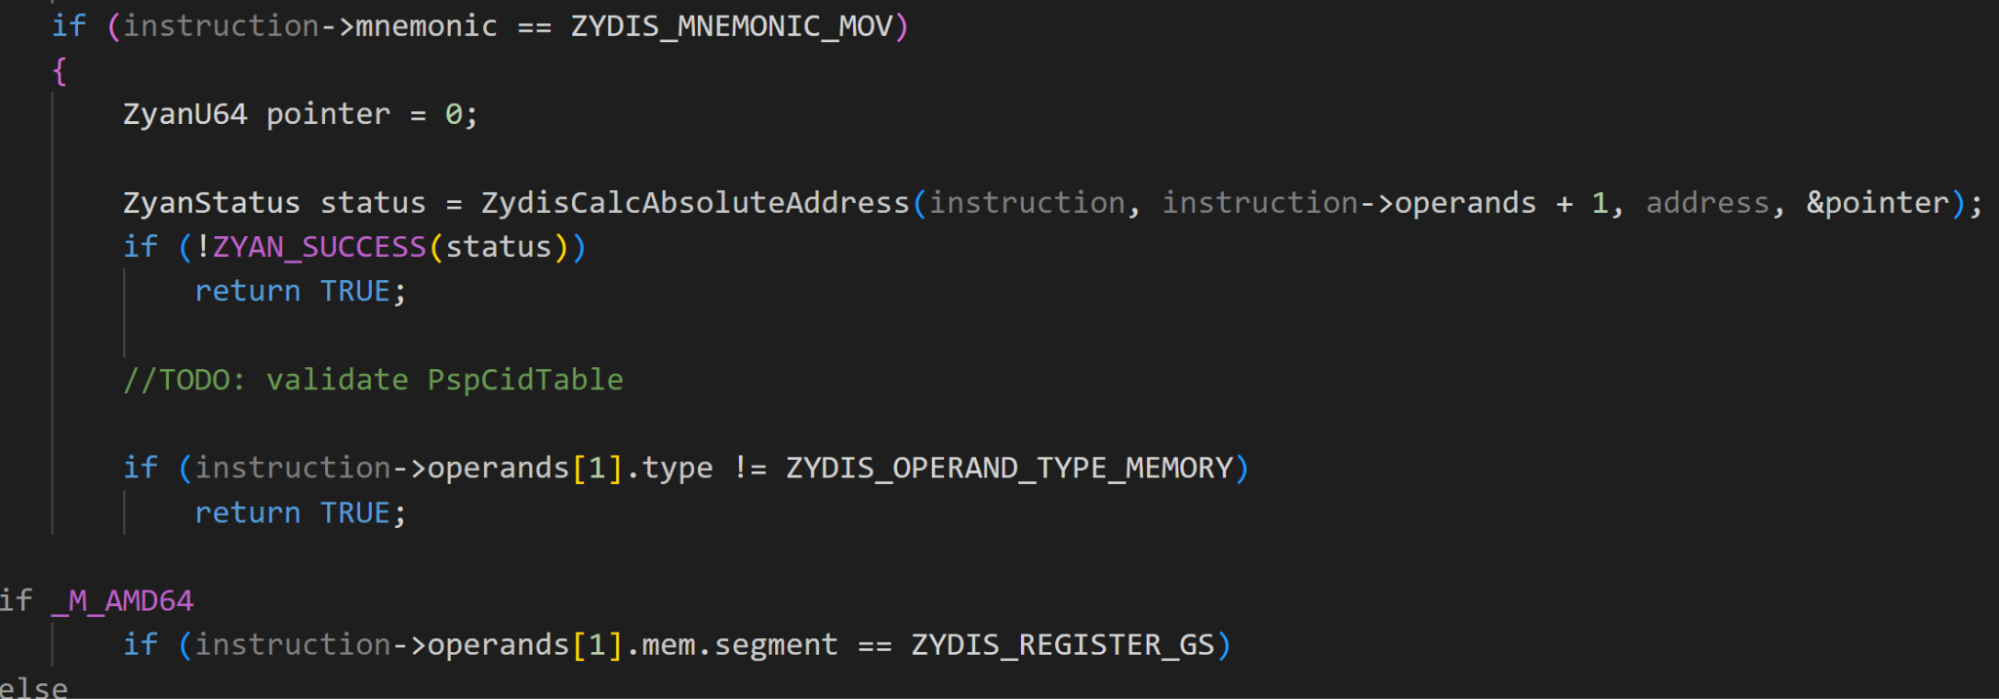Place cursor at the opening curly brace
1999x699 pixels.
pos(60,71)
